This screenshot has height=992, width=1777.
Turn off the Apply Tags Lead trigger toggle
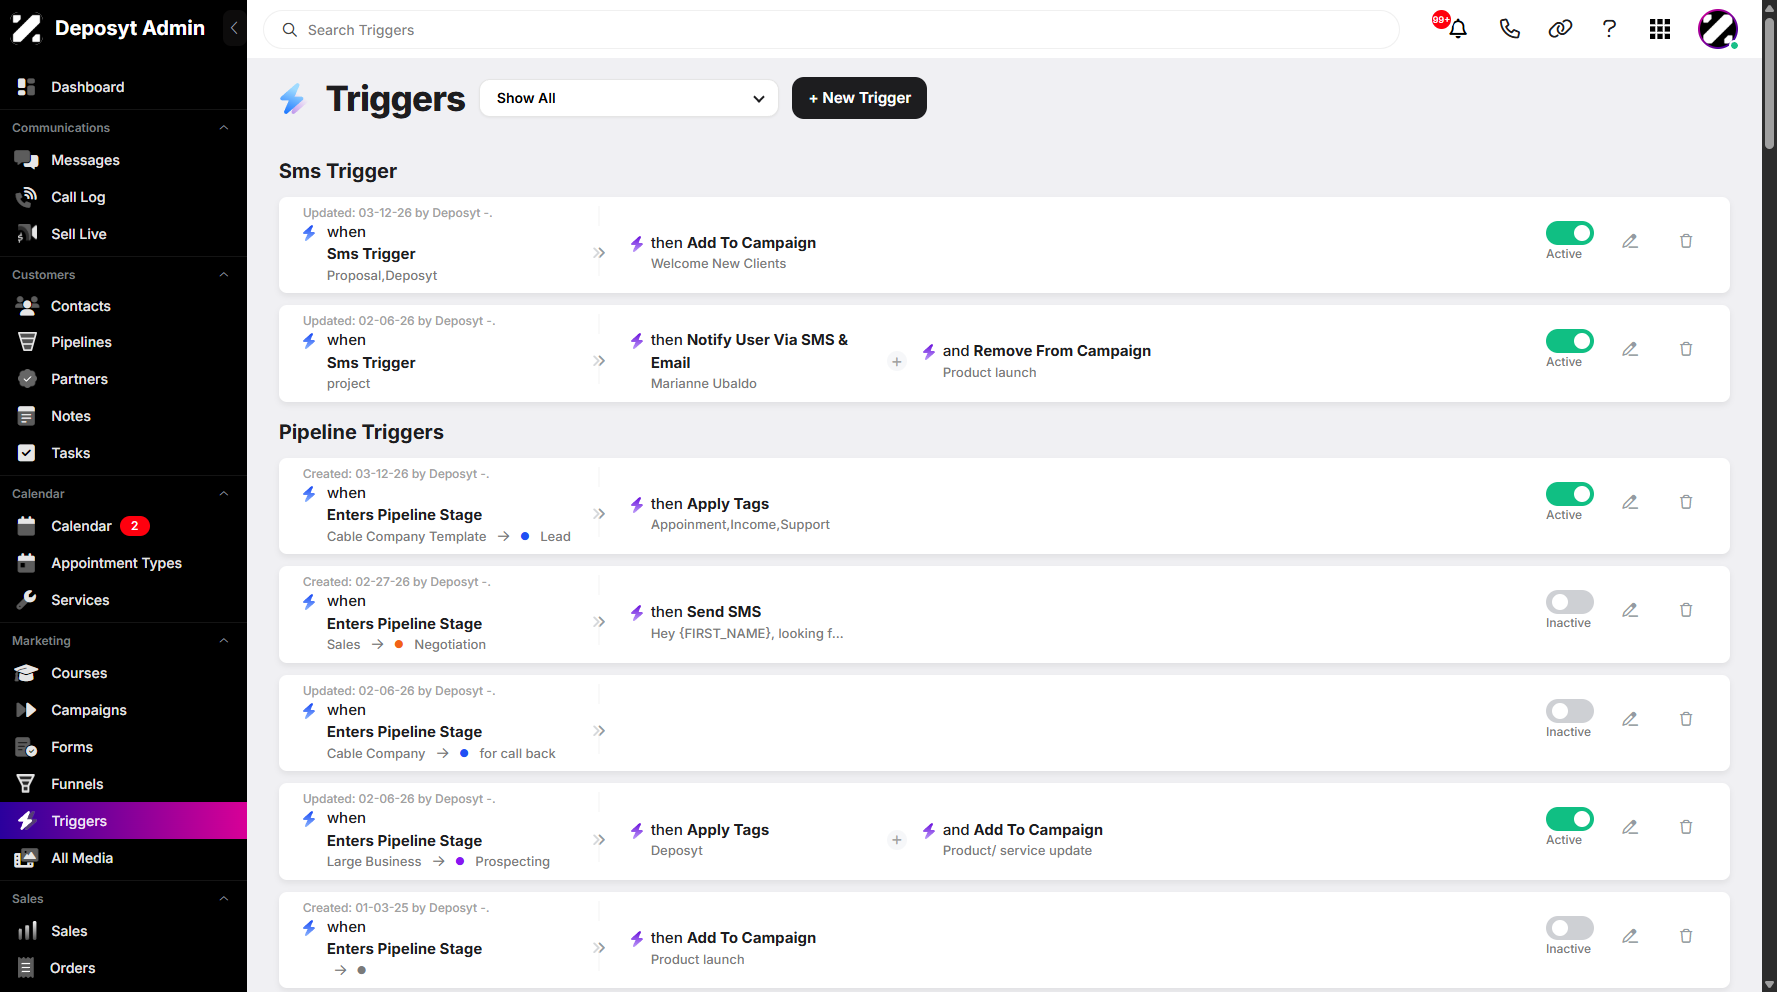pyautogui.click(x=1570, y=494)
